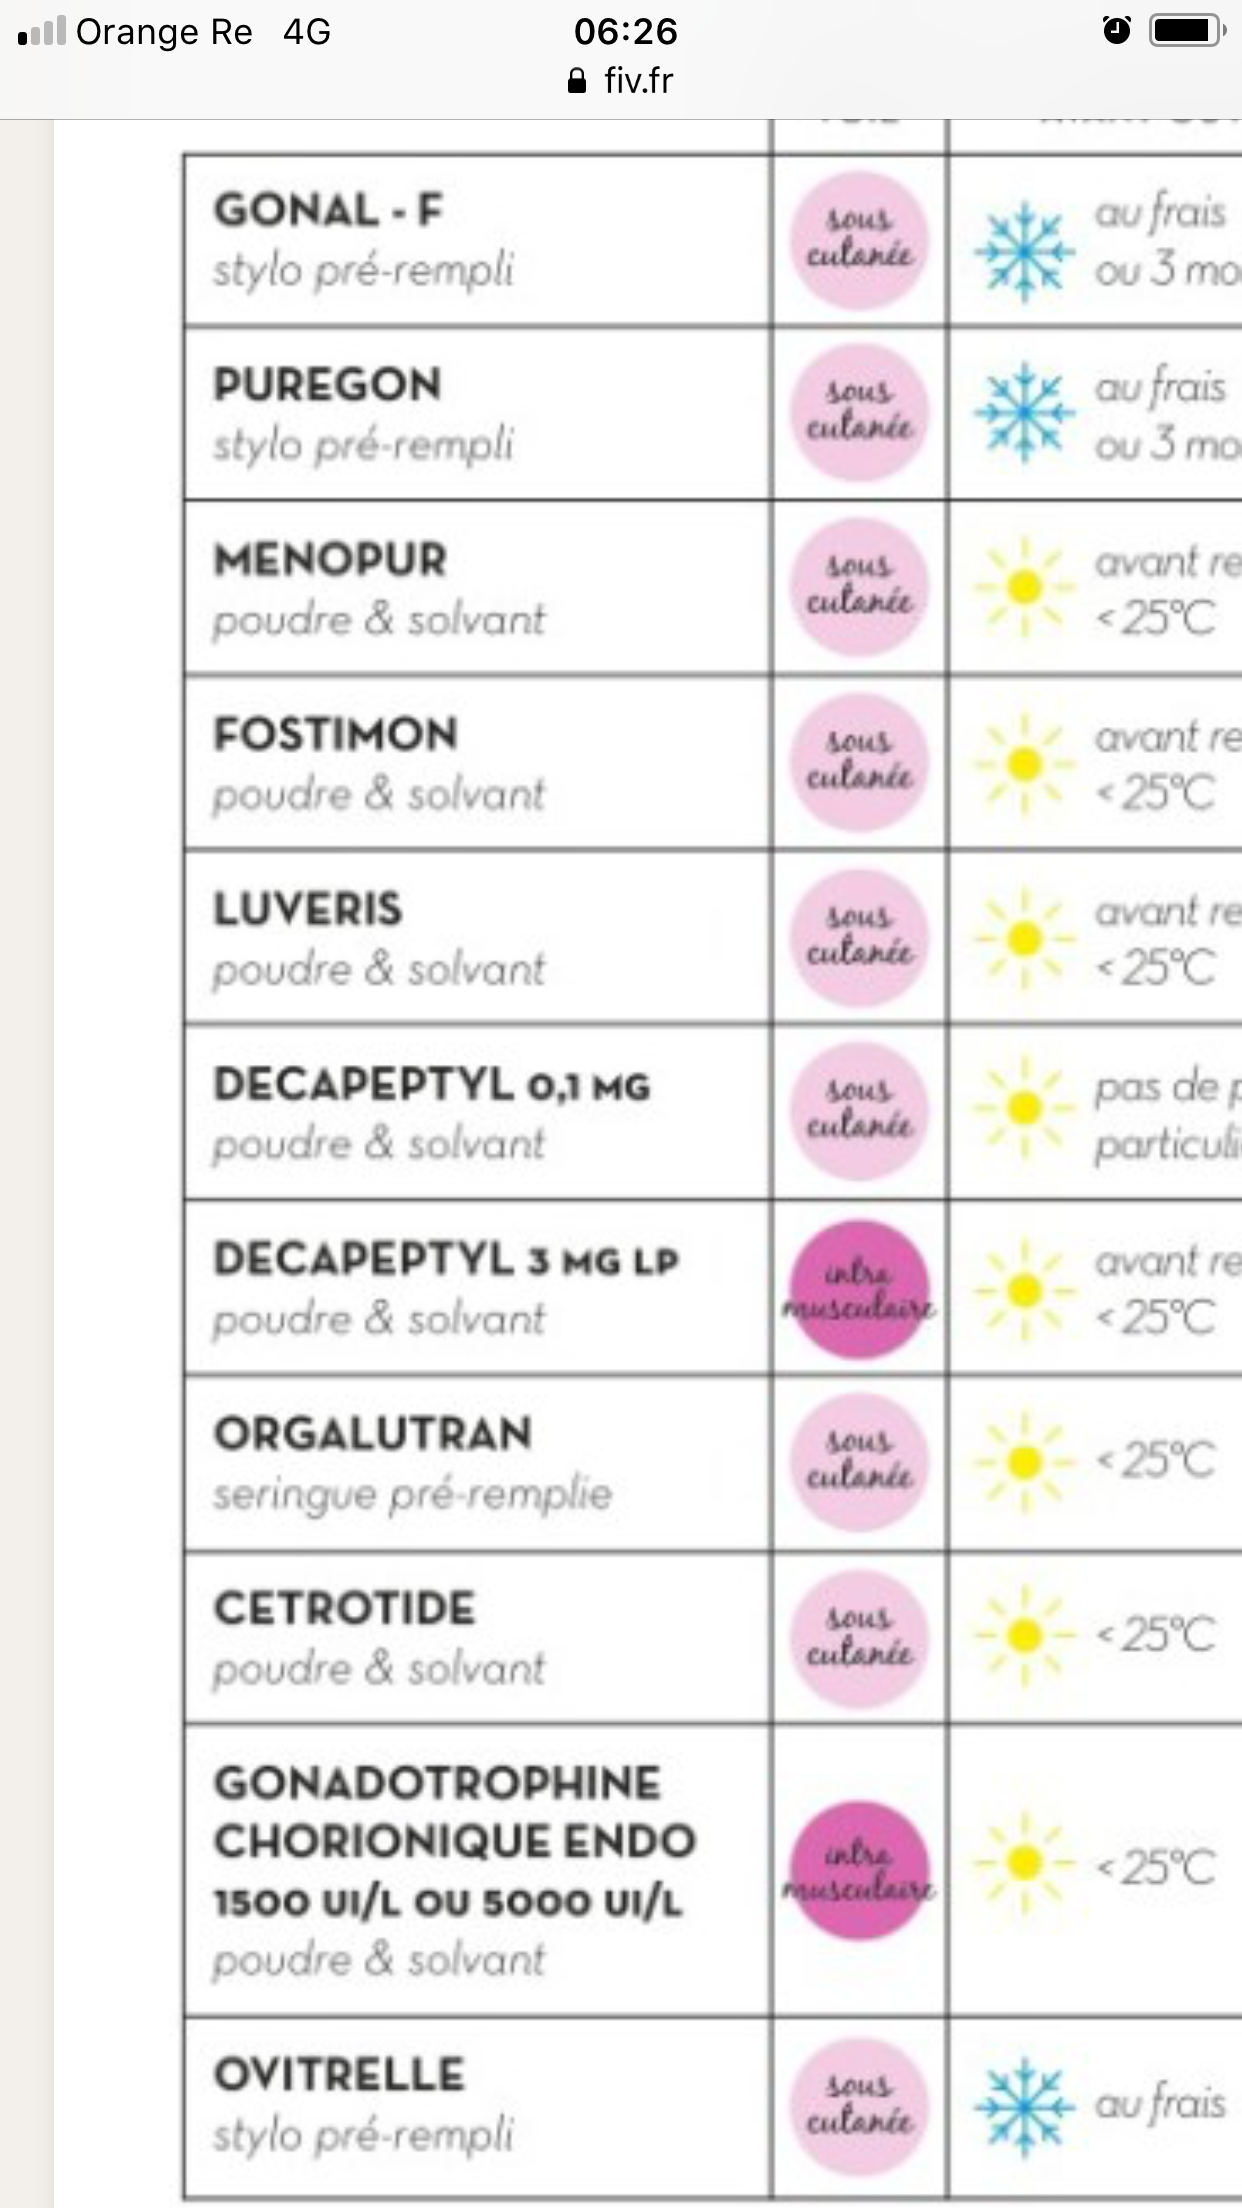Tap the dark pink intra musculaire badge for Decapeptyl 3 mg
This screenshot has width=1242, height=2208.
(x=859, y=1289)
